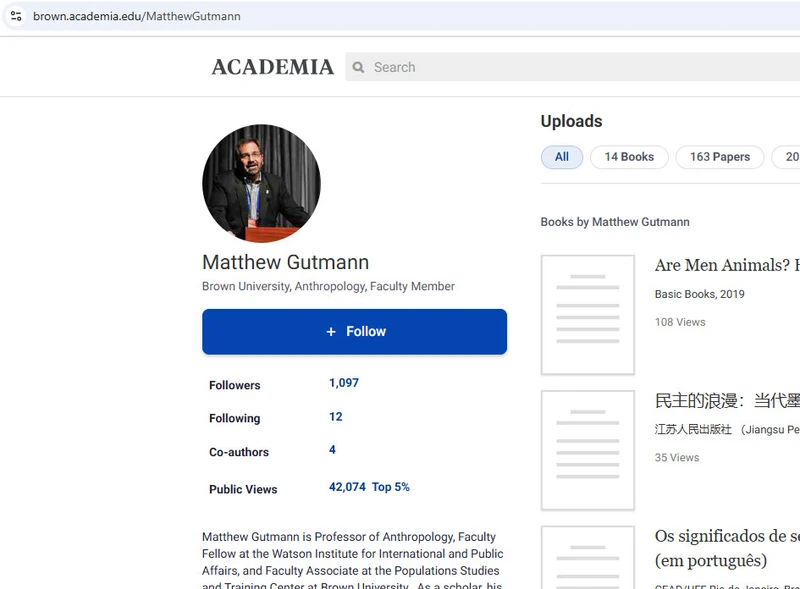Click the search magnifier icon
Image resolution: width=800 pixels, height=589 pixels.
click(358, 67)
